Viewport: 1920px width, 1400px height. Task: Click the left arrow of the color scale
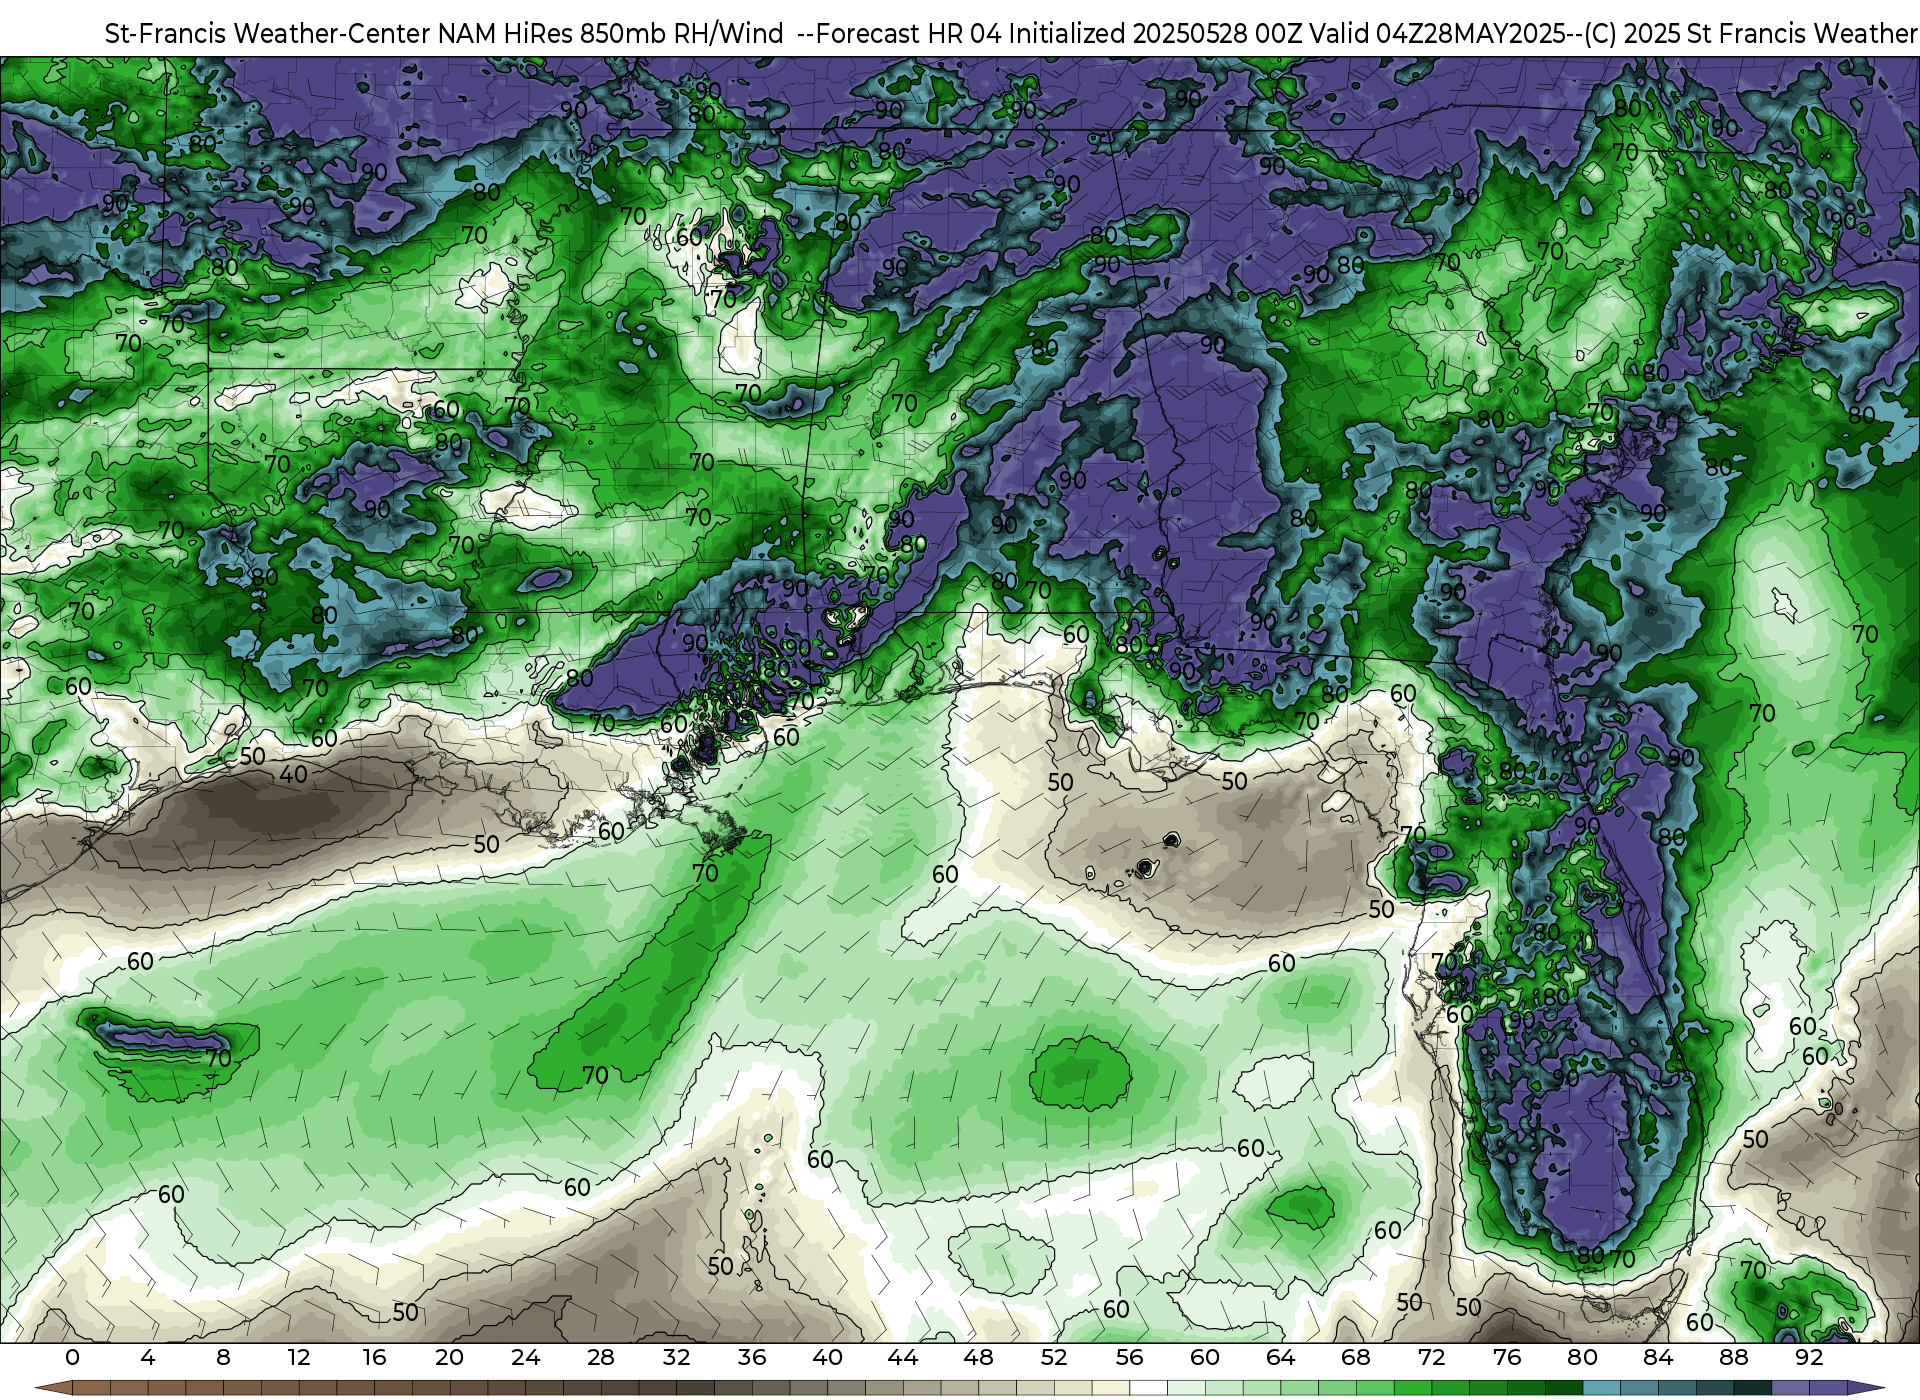tap(54, 1388)
